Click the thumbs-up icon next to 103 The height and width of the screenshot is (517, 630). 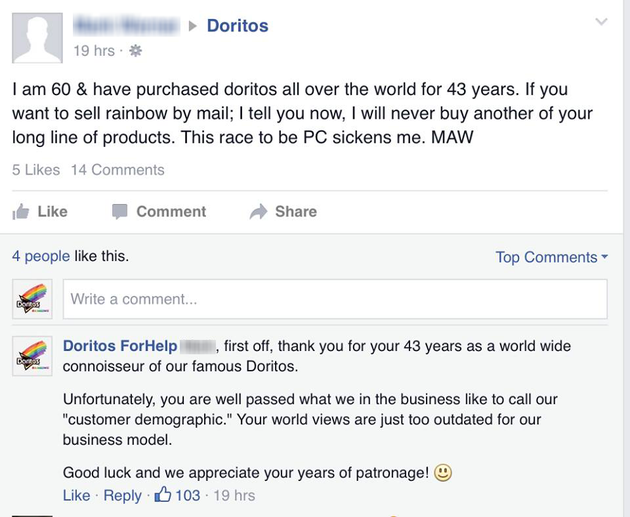tap(163, 495)
